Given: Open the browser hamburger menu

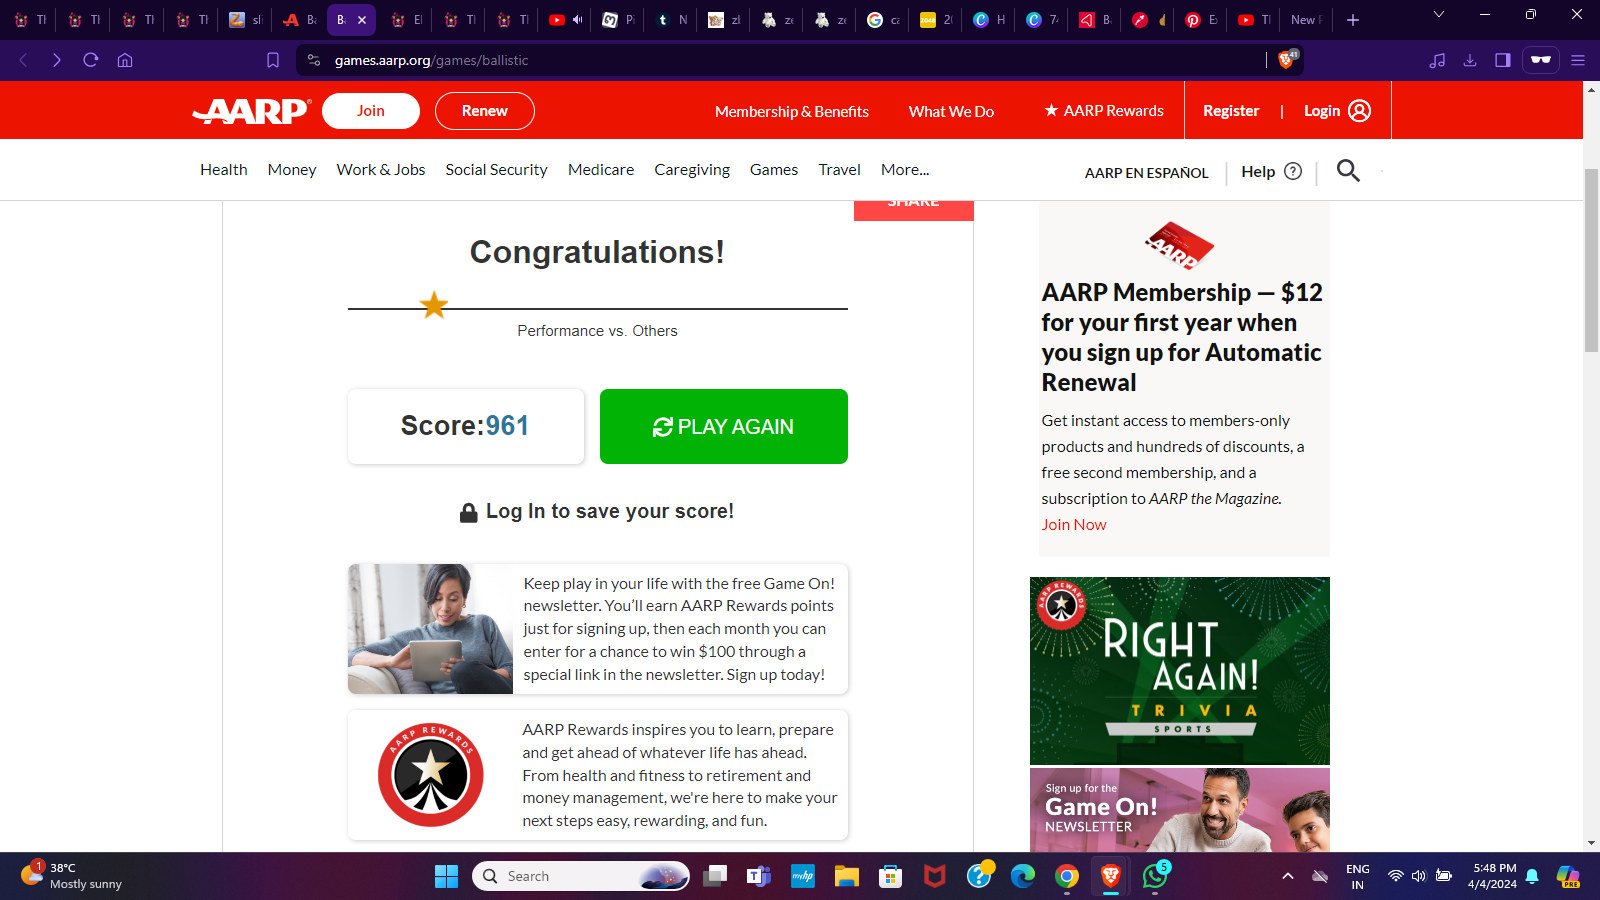Looking at the screenshot, I should (x=1578, y=60).
